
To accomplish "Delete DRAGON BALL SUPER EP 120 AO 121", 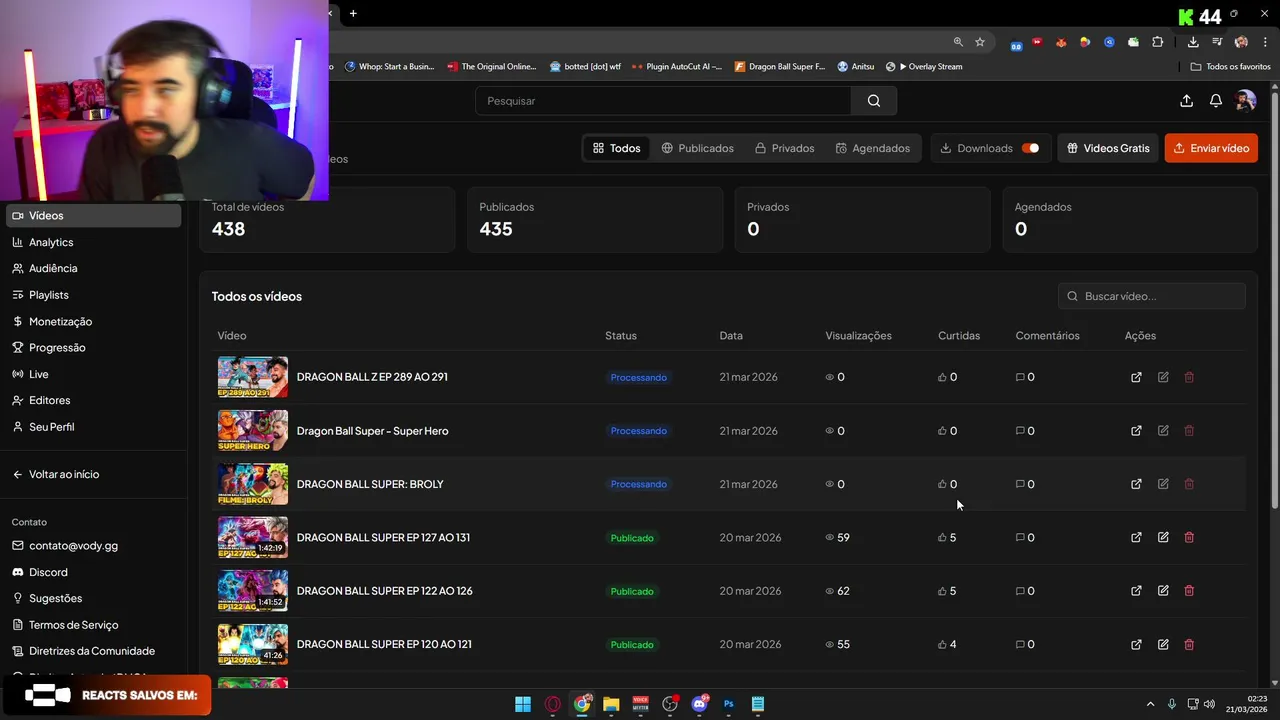I will coord(1189,645).
